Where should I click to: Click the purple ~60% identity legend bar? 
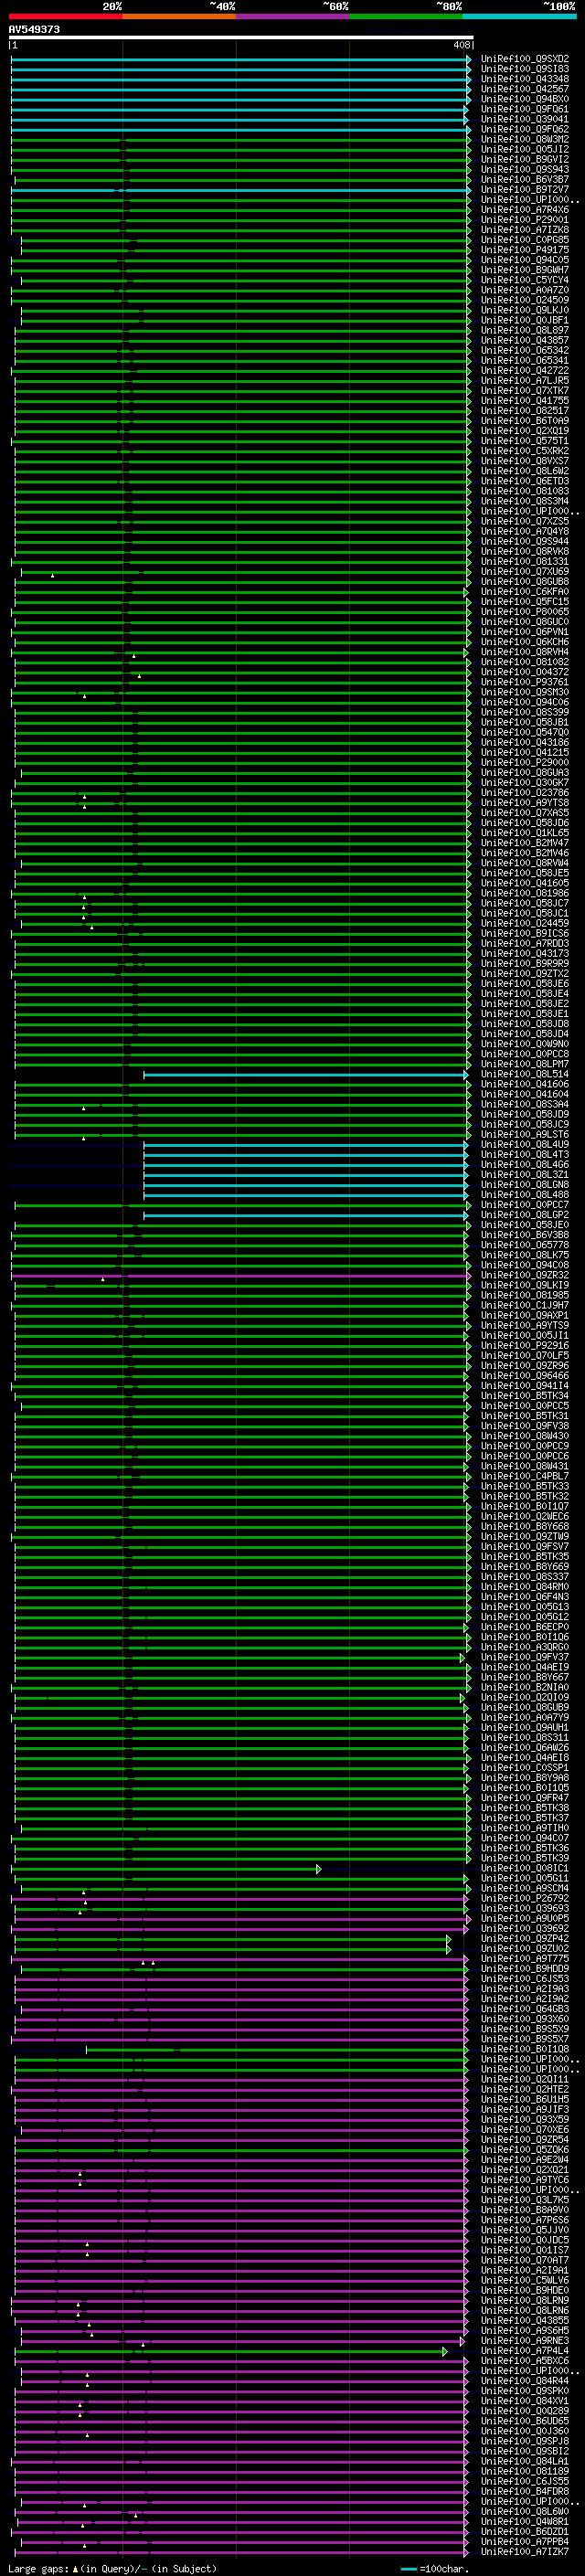tap(292, 16)
